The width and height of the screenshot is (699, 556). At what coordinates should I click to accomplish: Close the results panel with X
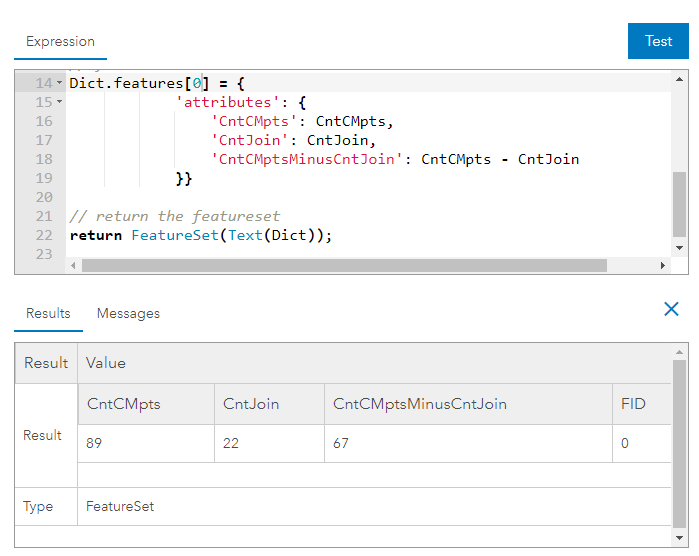tap(672, 309)
